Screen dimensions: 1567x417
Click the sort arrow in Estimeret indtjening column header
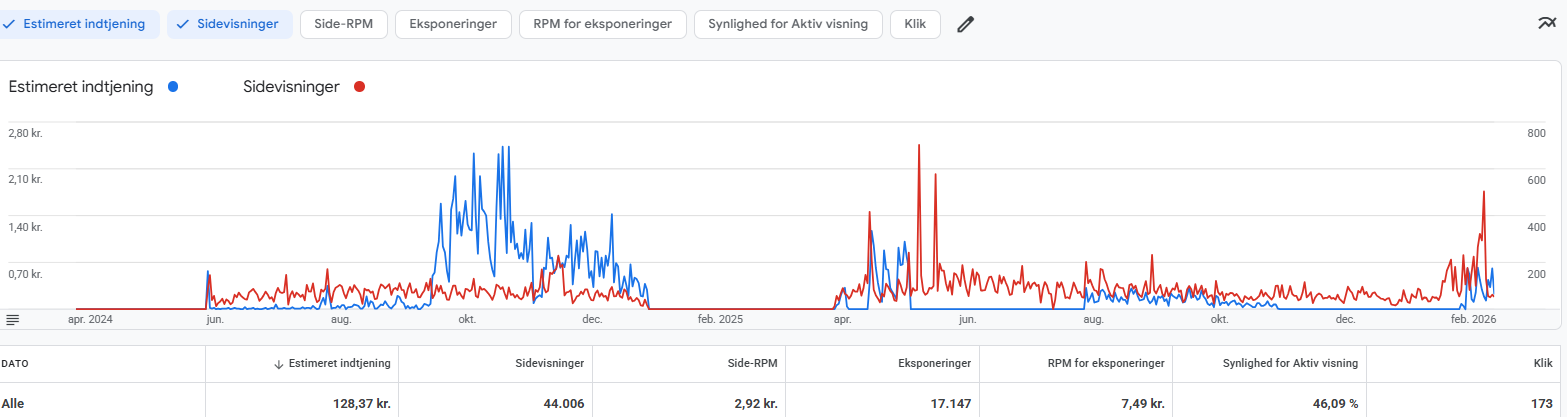pos(279,364)
